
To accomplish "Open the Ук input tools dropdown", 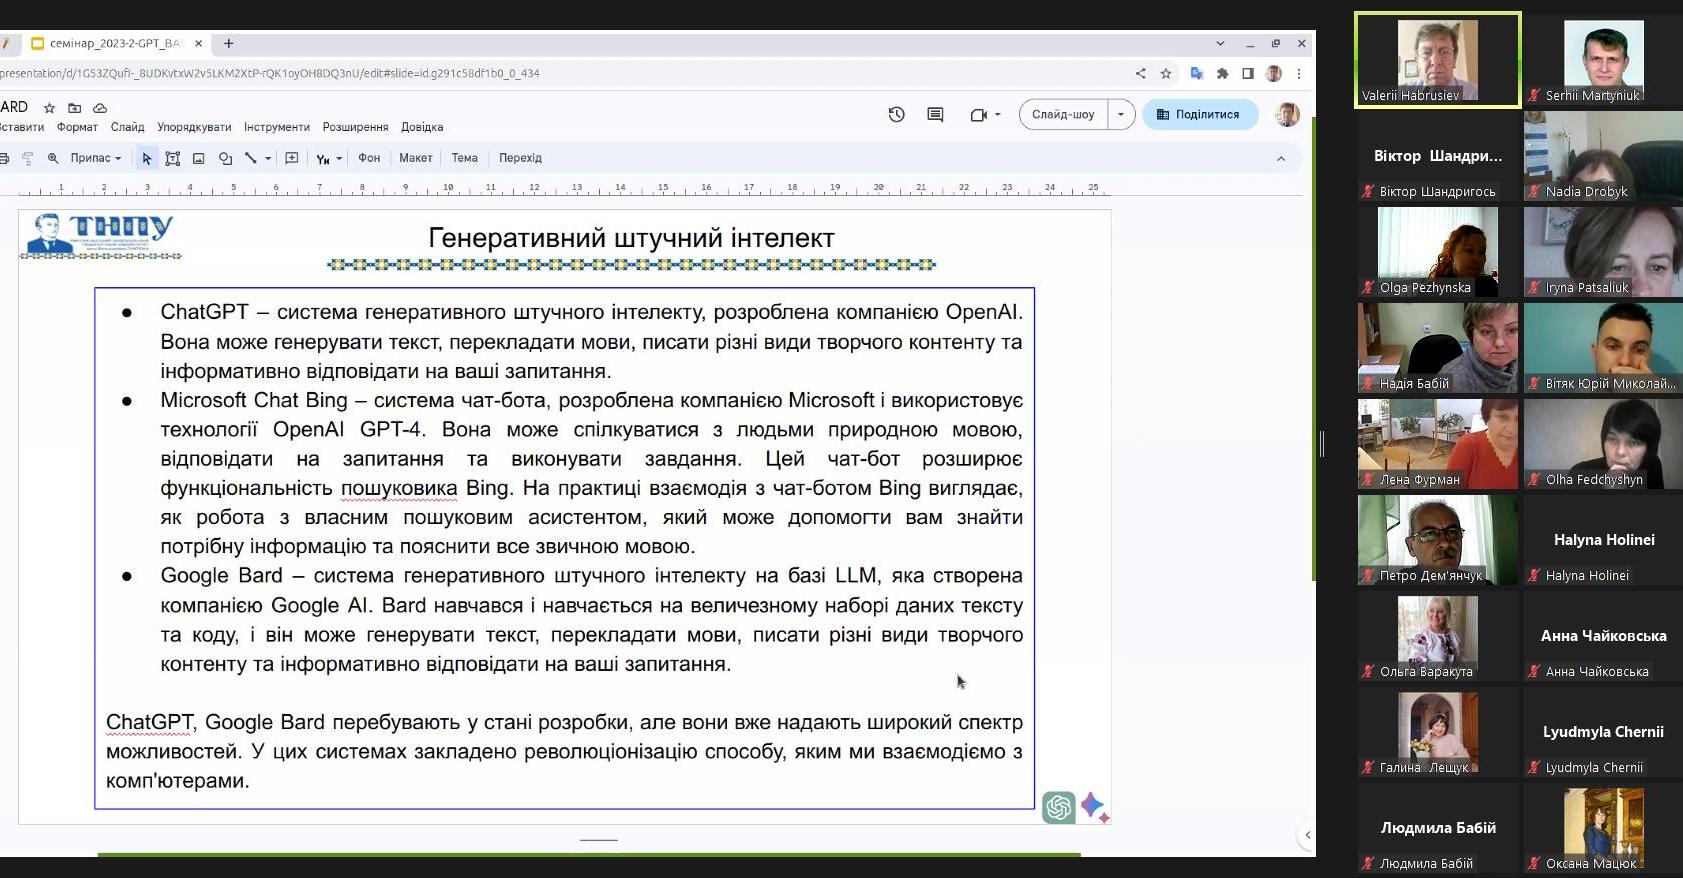I will point(329,158).
